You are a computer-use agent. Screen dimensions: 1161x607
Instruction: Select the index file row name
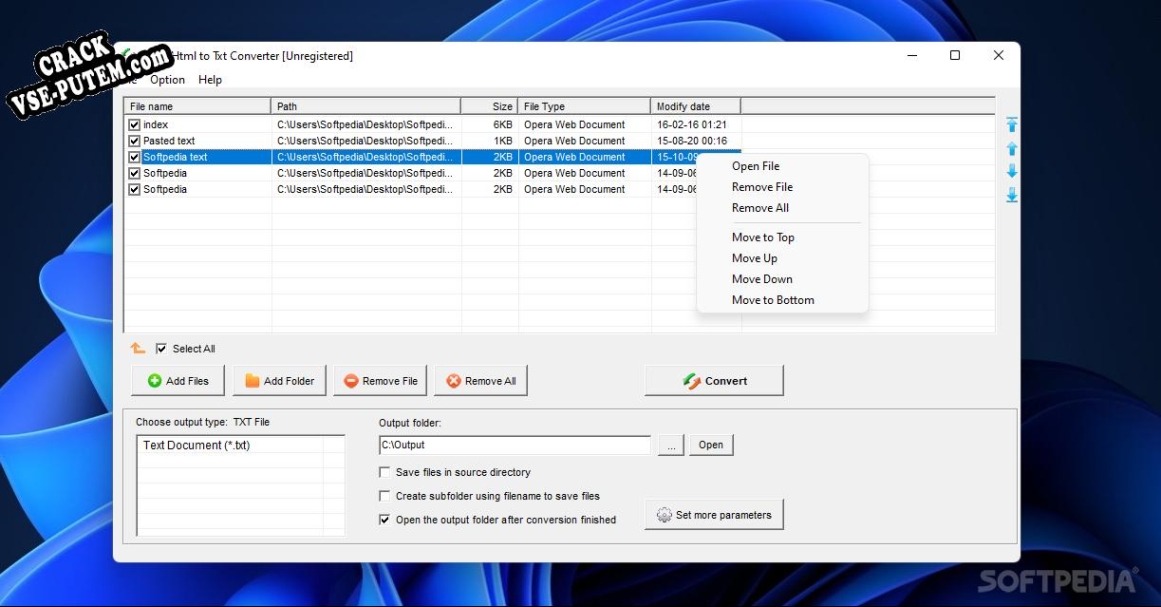point(155,124)
